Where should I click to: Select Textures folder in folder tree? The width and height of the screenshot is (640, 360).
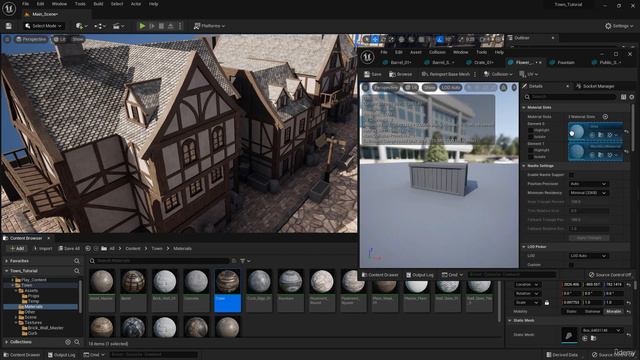(x=33, y=322)
